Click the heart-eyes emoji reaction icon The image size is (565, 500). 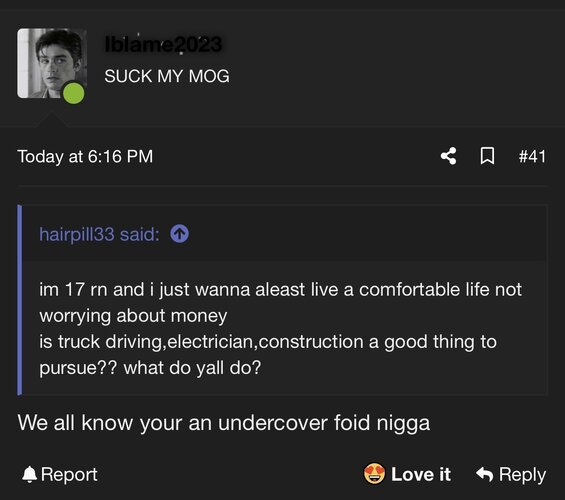point(374,474)
